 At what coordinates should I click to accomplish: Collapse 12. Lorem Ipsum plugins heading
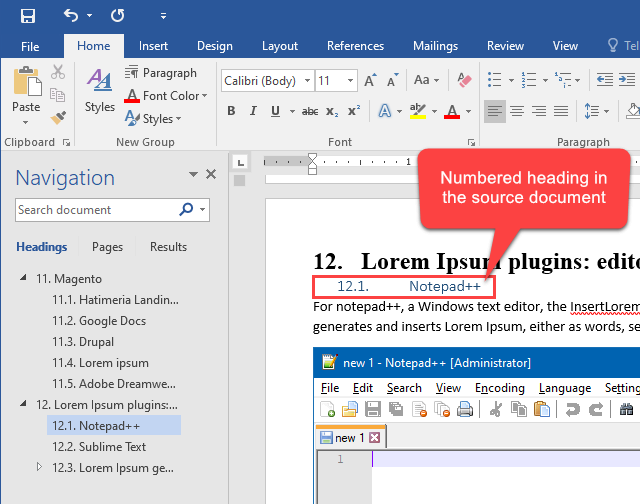23,404
